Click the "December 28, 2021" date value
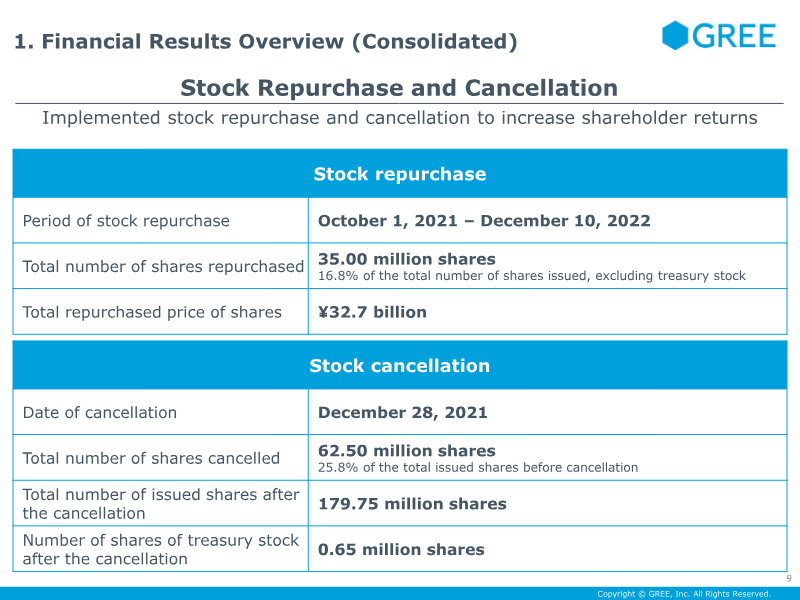 (x=403, y=412)
